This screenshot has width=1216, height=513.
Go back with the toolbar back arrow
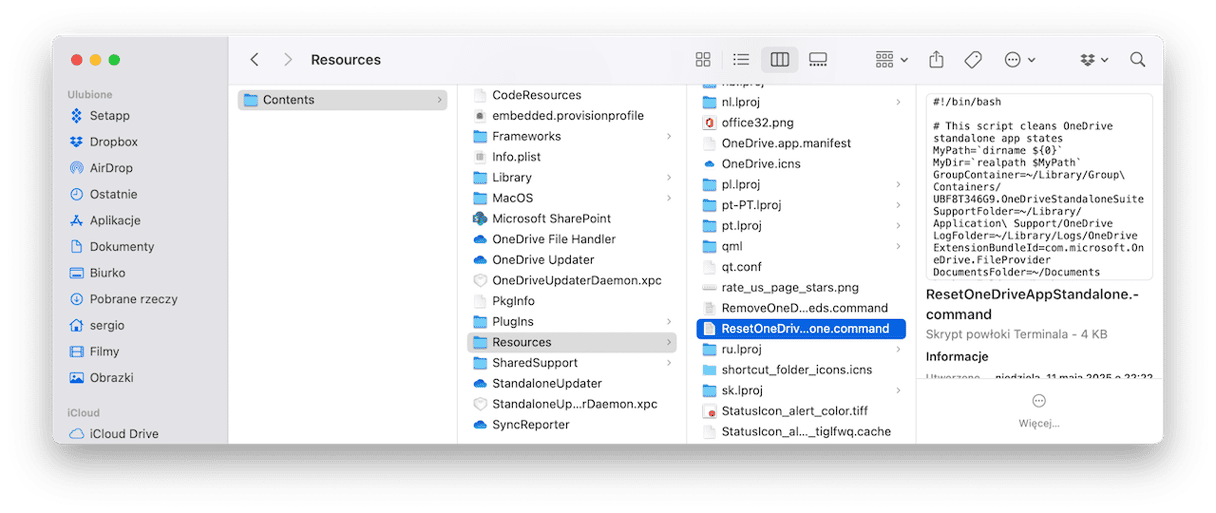pos(254,60)
